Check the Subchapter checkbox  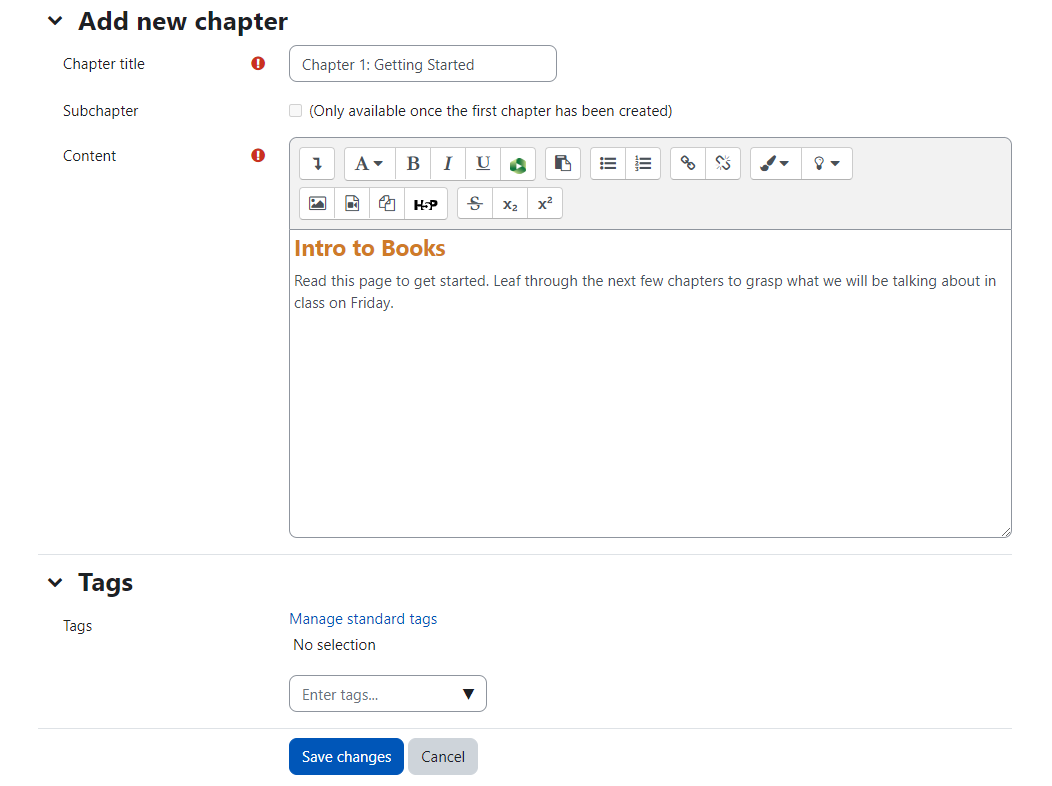pos(296,111)
